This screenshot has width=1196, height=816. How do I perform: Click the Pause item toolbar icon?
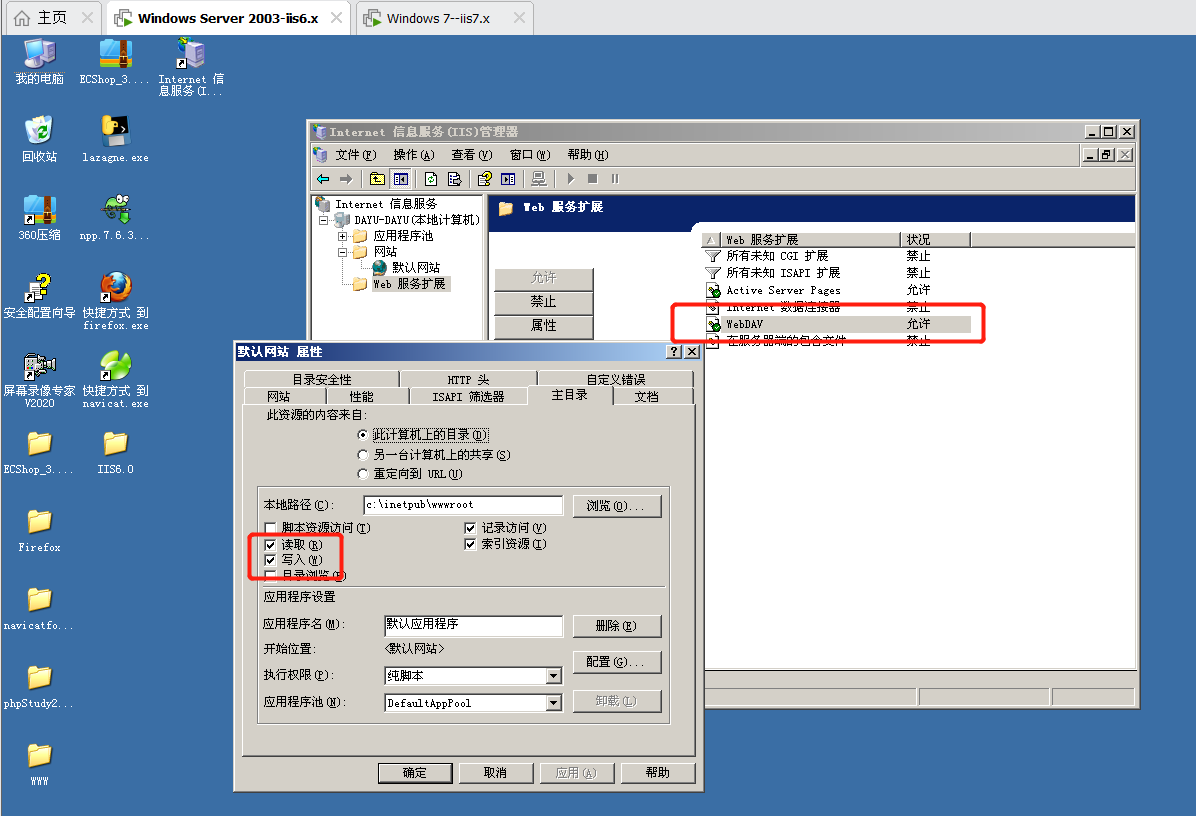615,179
